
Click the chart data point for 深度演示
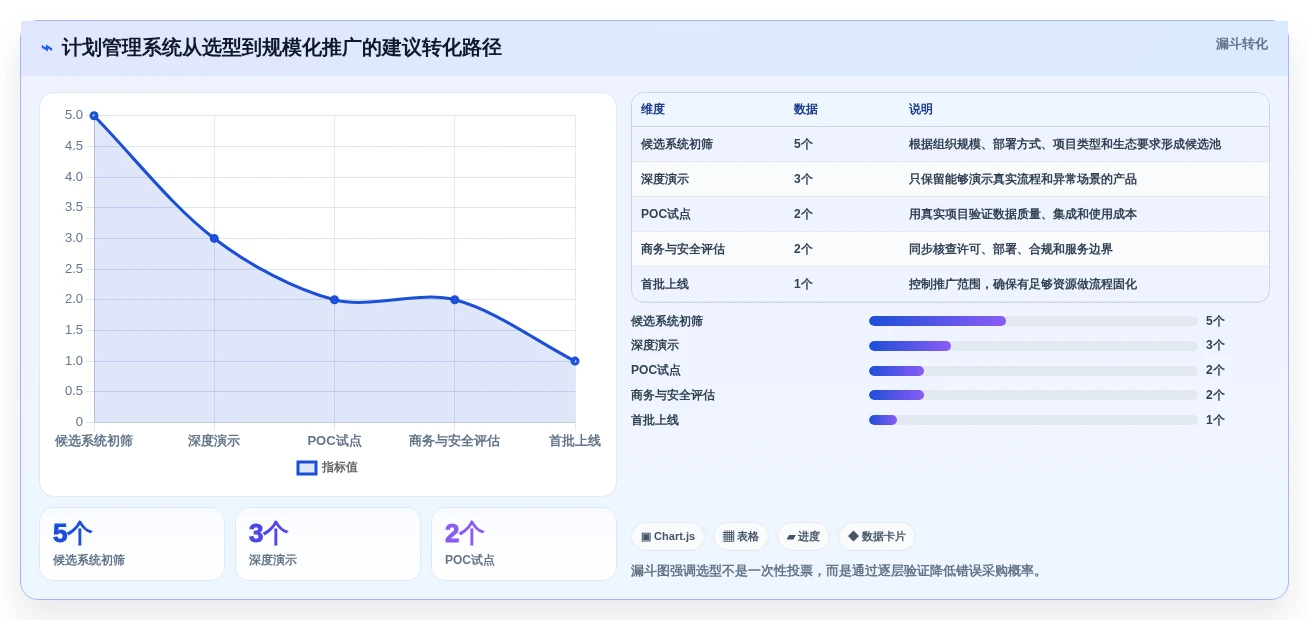[214, 238]
